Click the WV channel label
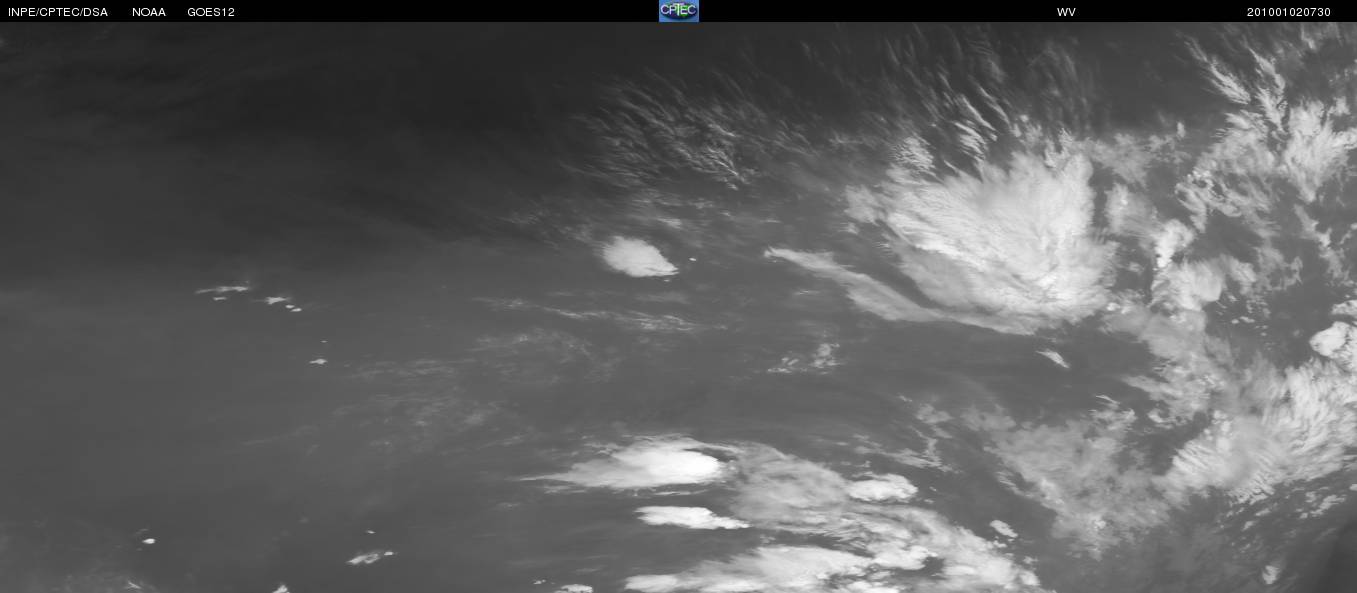This screenshot has width=1357, height=593. [1066, 12]
